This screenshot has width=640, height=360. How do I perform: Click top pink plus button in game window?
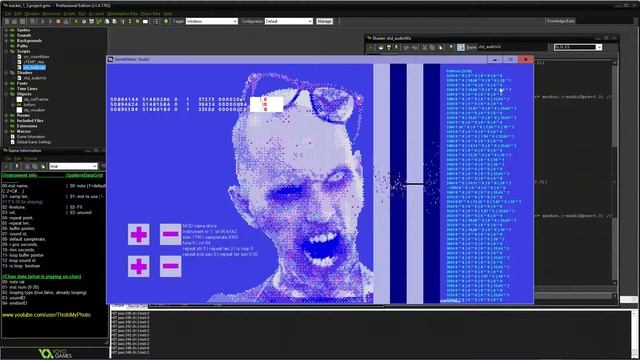(138, 234)
